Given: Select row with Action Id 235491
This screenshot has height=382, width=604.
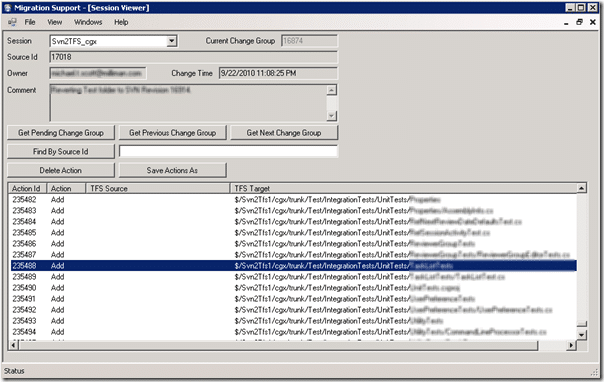Looking at the screenshot, I should coord(293,299).
